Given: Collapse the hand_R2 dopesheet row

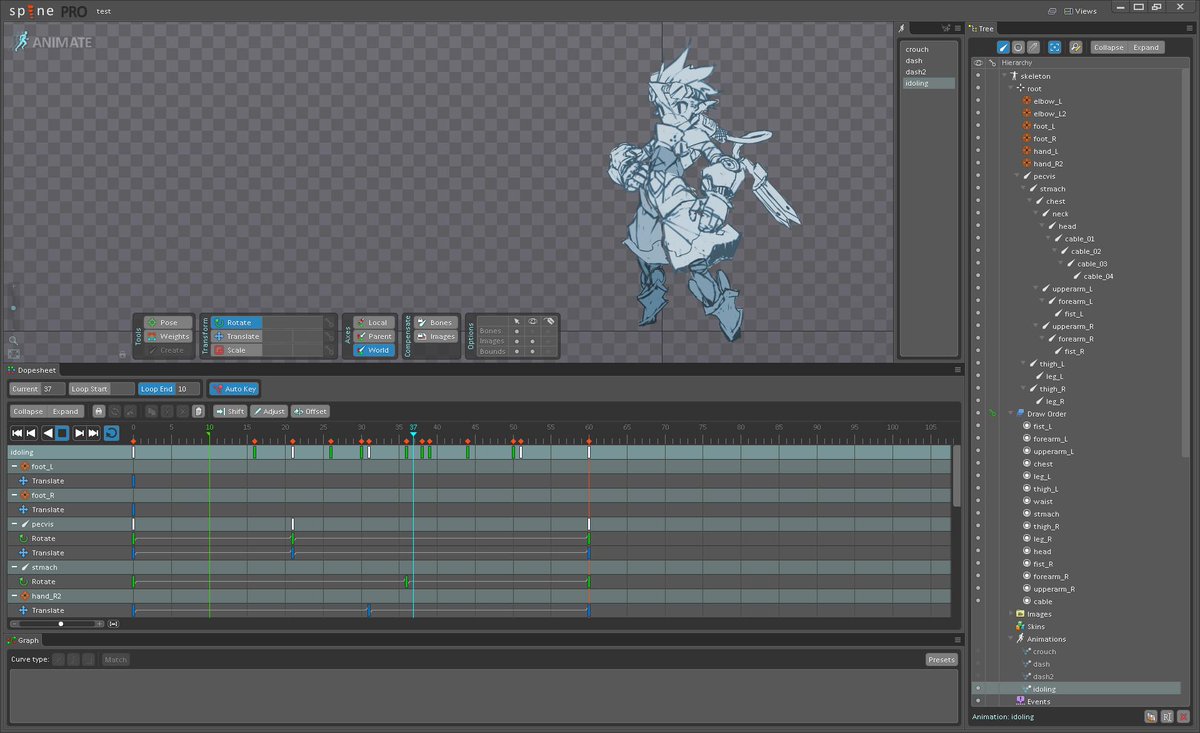Looking at the screenshot, I should click(14, 596).
